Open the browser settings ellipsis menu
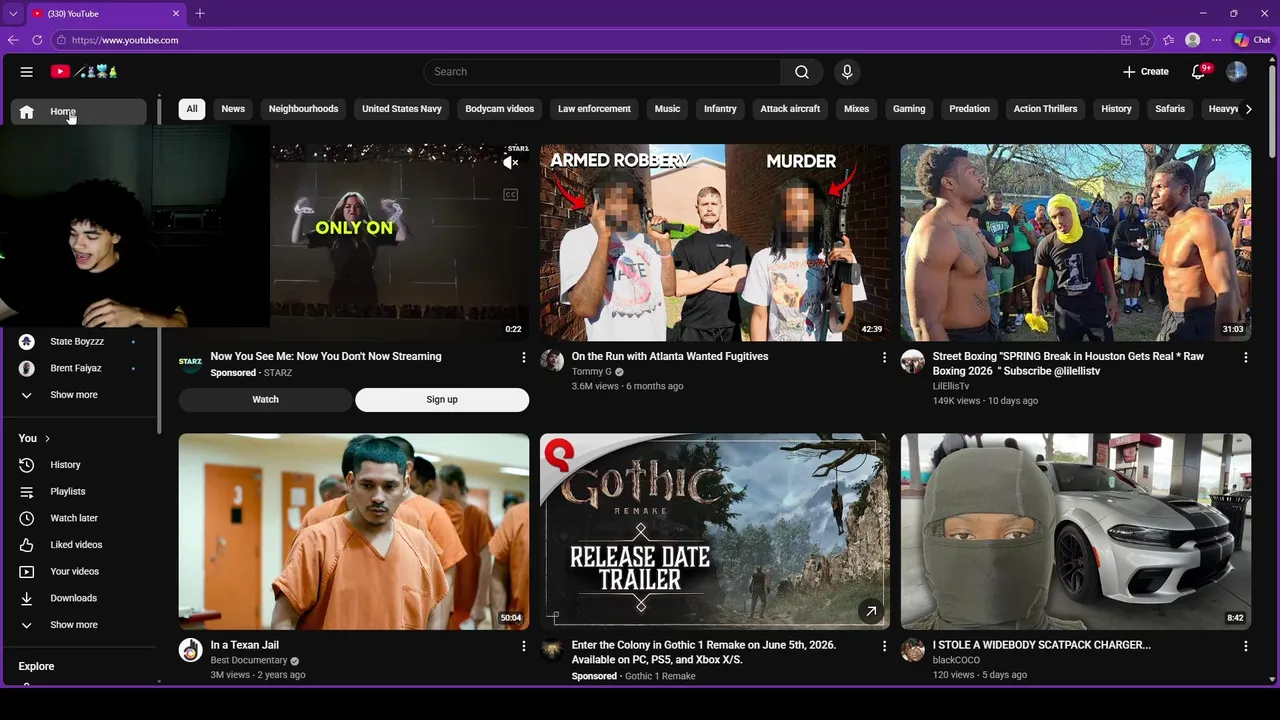 (x=1216, y=40)
